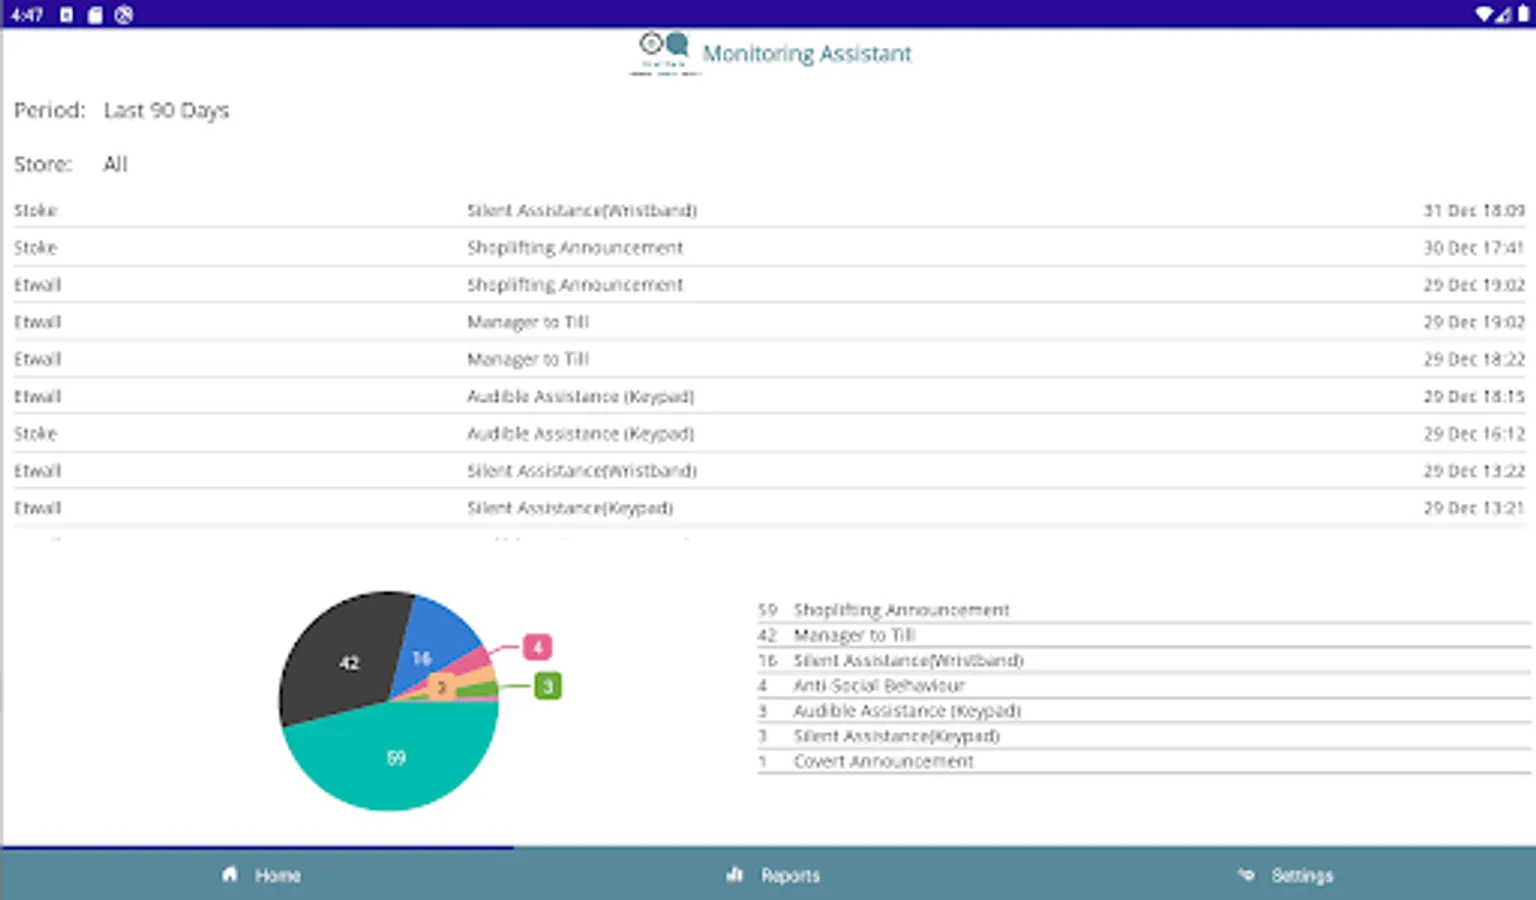Open the '31 Dec 18:09' Stoke row
Viewport: 1536px width, 900px height.
[768, 210]
